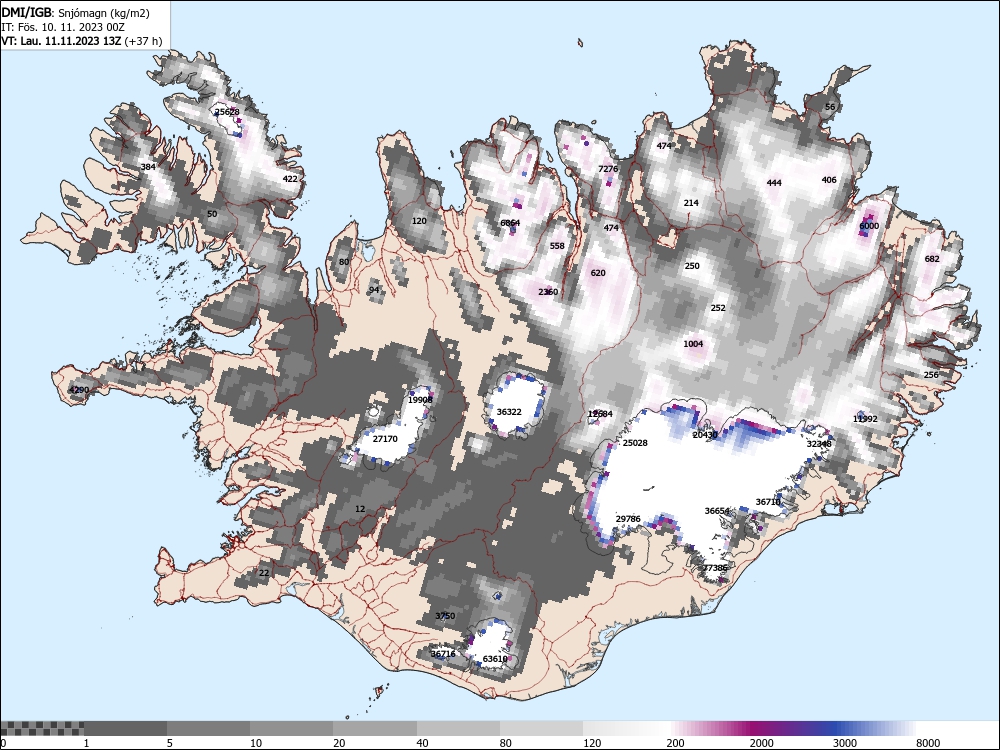Click the legend tick label 8000

click(x=928, y=743)
